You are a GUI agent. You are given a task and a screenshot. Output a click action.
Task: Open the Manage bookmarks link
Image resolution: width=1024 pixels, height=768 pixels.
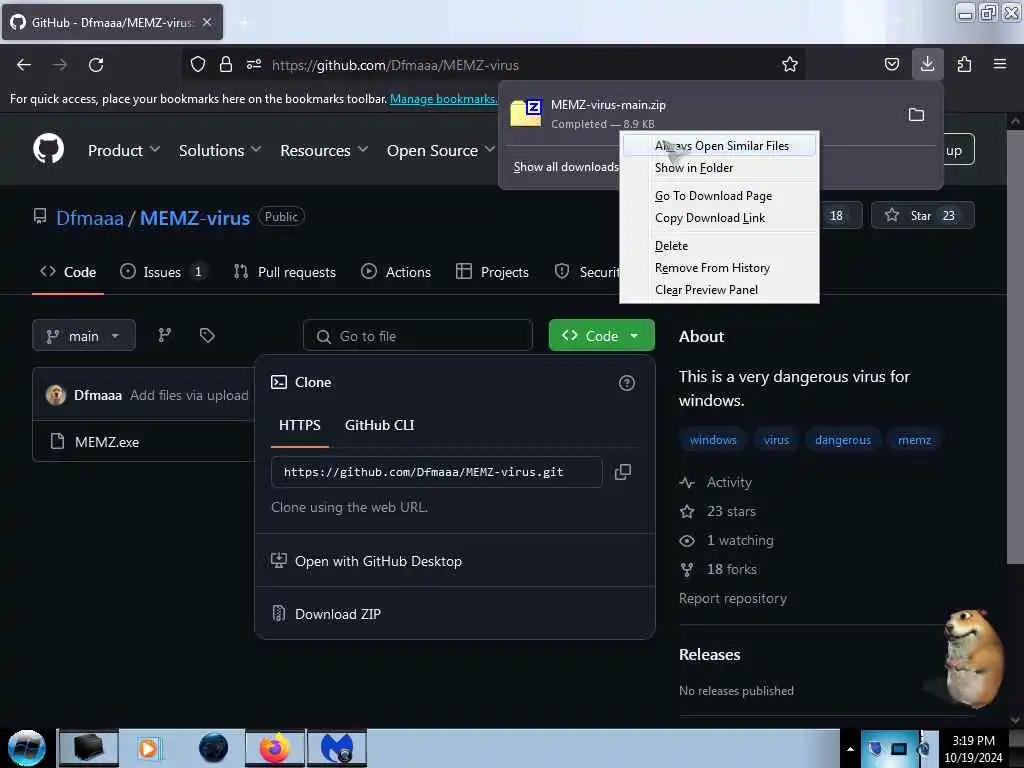tap(443, 99)
